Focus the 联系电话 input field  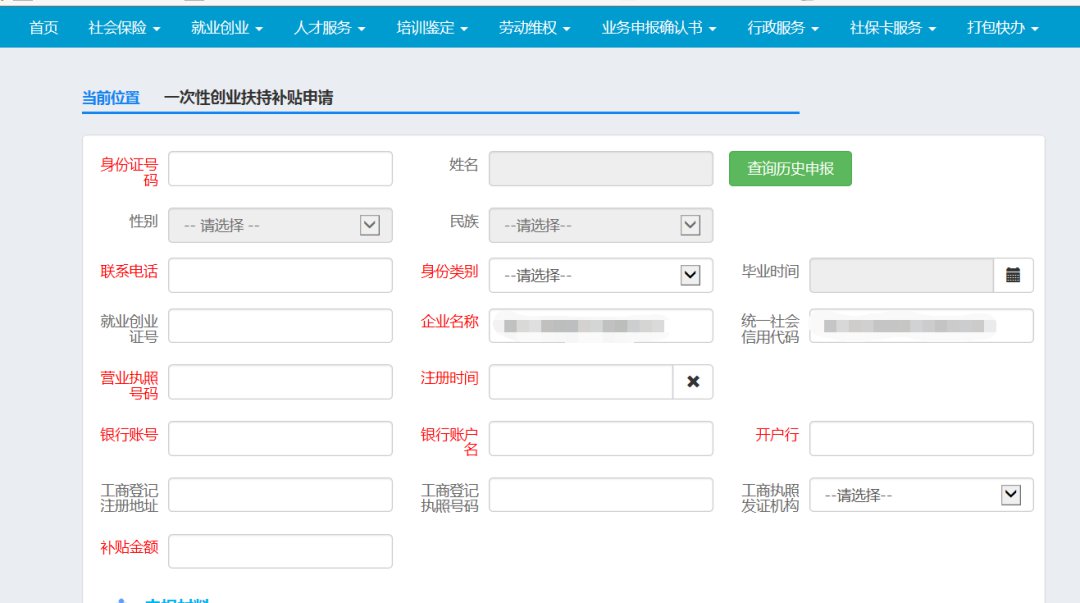point(280,275)
